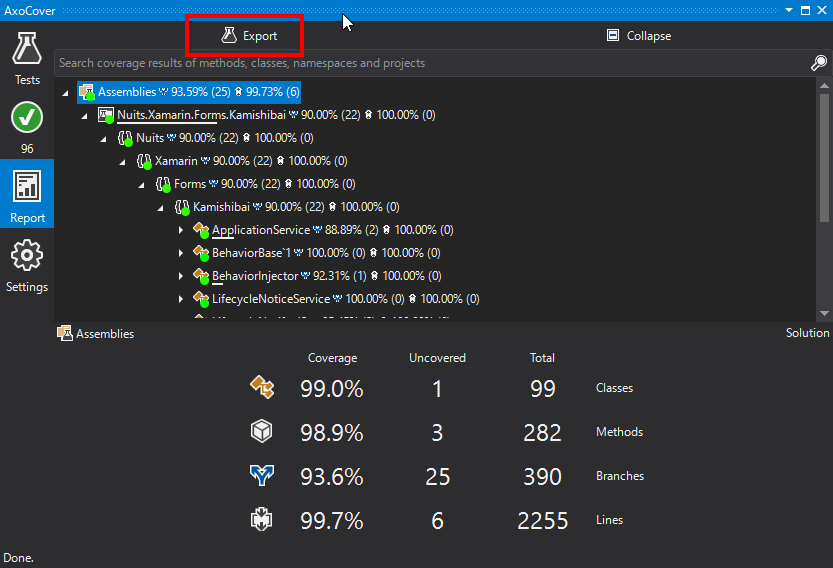
Task: Click the BehaviorBase`1 class icon
Action: point(201,253)
